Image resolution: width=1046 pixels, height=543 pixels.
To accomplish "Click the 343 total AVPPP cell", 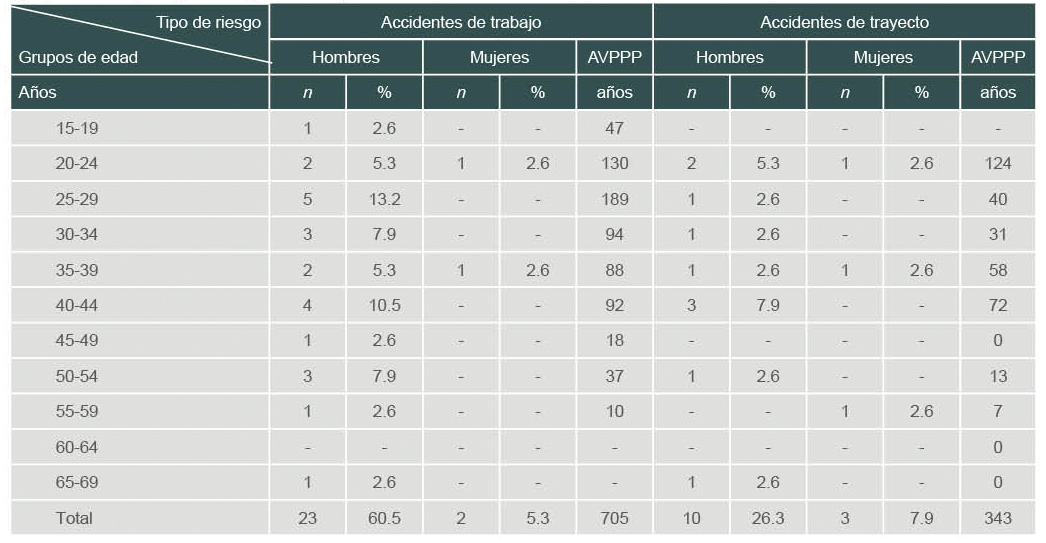I will [x=997, y=517].
